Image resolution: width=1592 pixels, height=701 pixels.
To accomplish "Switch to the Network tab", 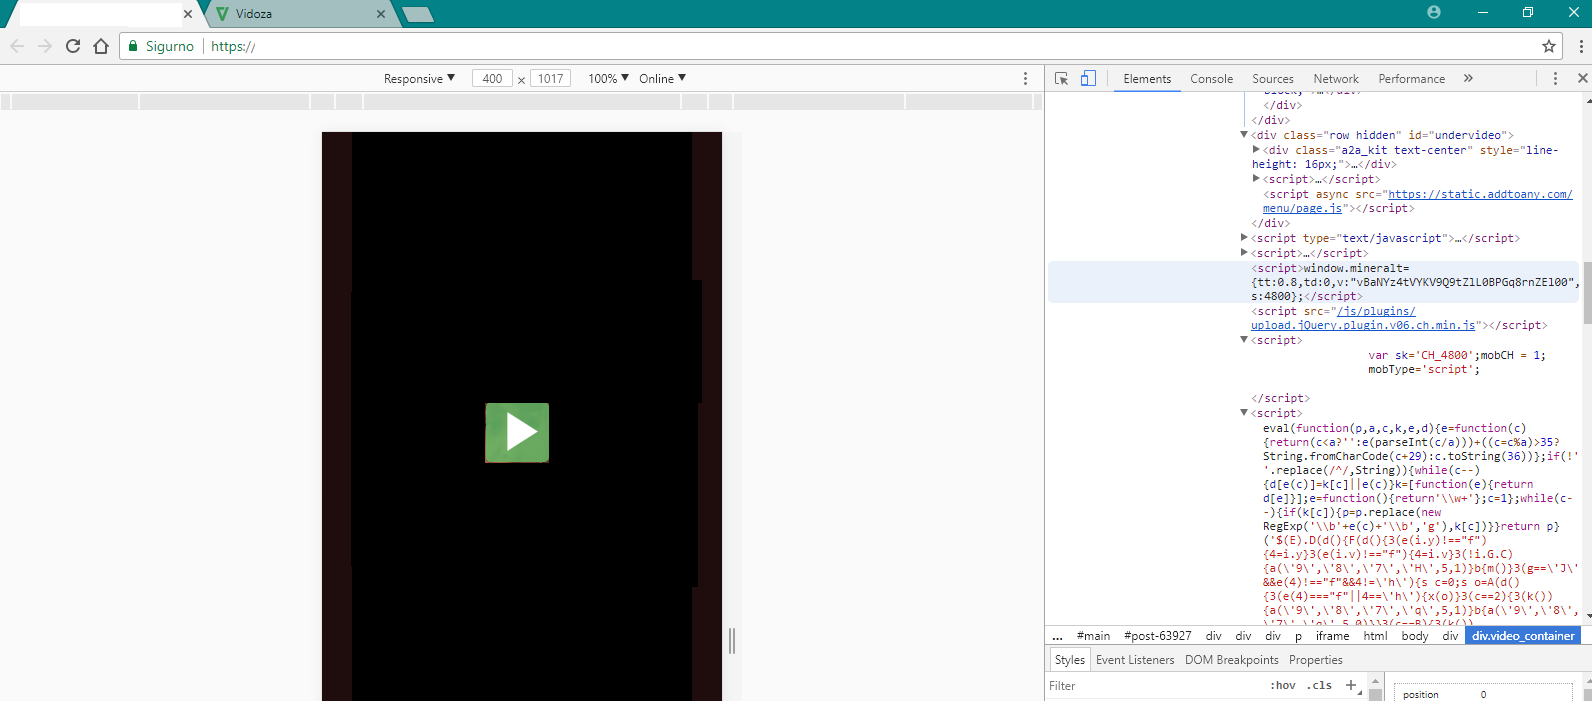I will pos(1335,78).
